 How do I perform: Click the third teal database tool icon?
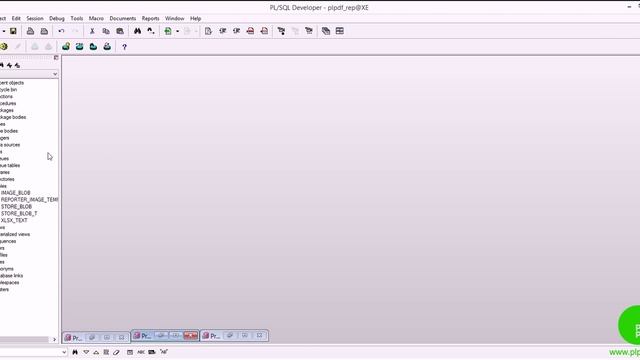tap(93, 47)
